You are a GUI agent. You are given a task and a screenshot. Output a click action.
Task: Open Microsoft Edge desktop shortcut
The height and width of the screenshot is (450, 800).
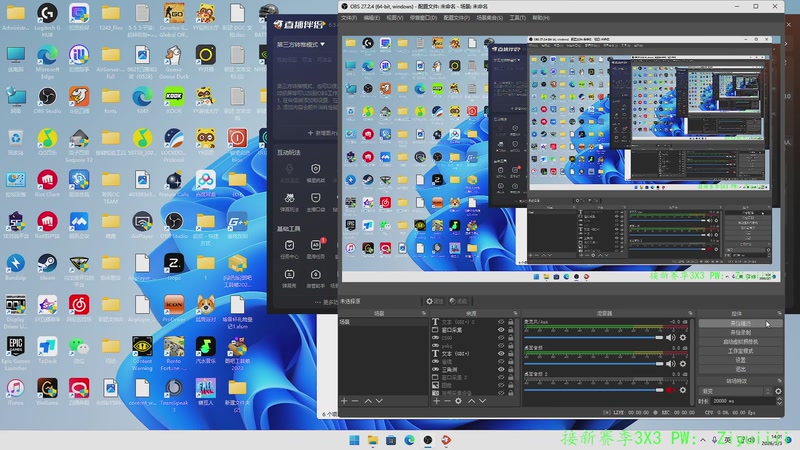(47, 60)
